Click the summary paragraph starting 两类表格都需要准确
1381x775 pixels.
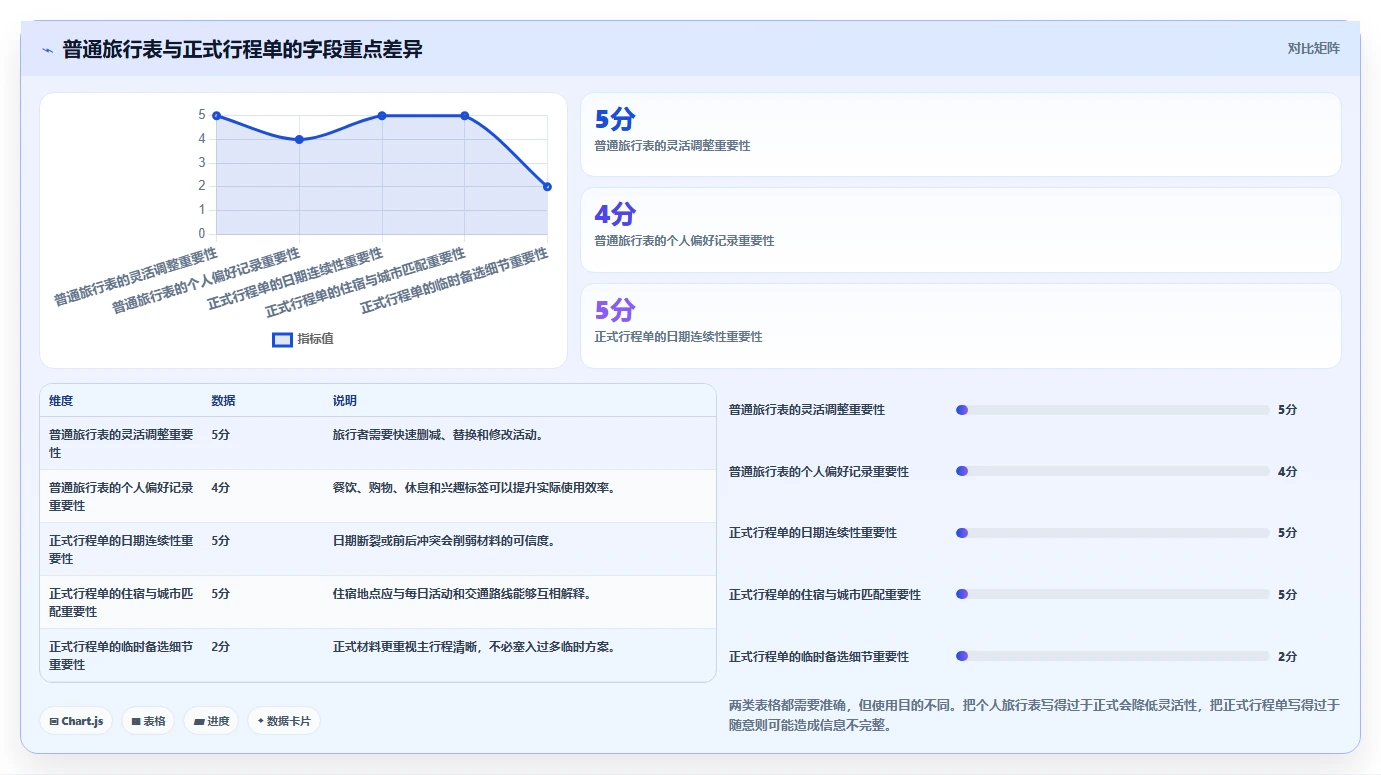1034,716
